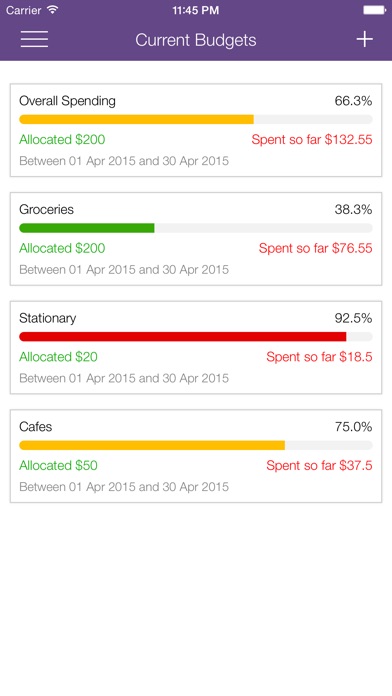Viewport: 392px width, 696px height.
Task: Open the hamburger menu icon
Action: point(34,40)
